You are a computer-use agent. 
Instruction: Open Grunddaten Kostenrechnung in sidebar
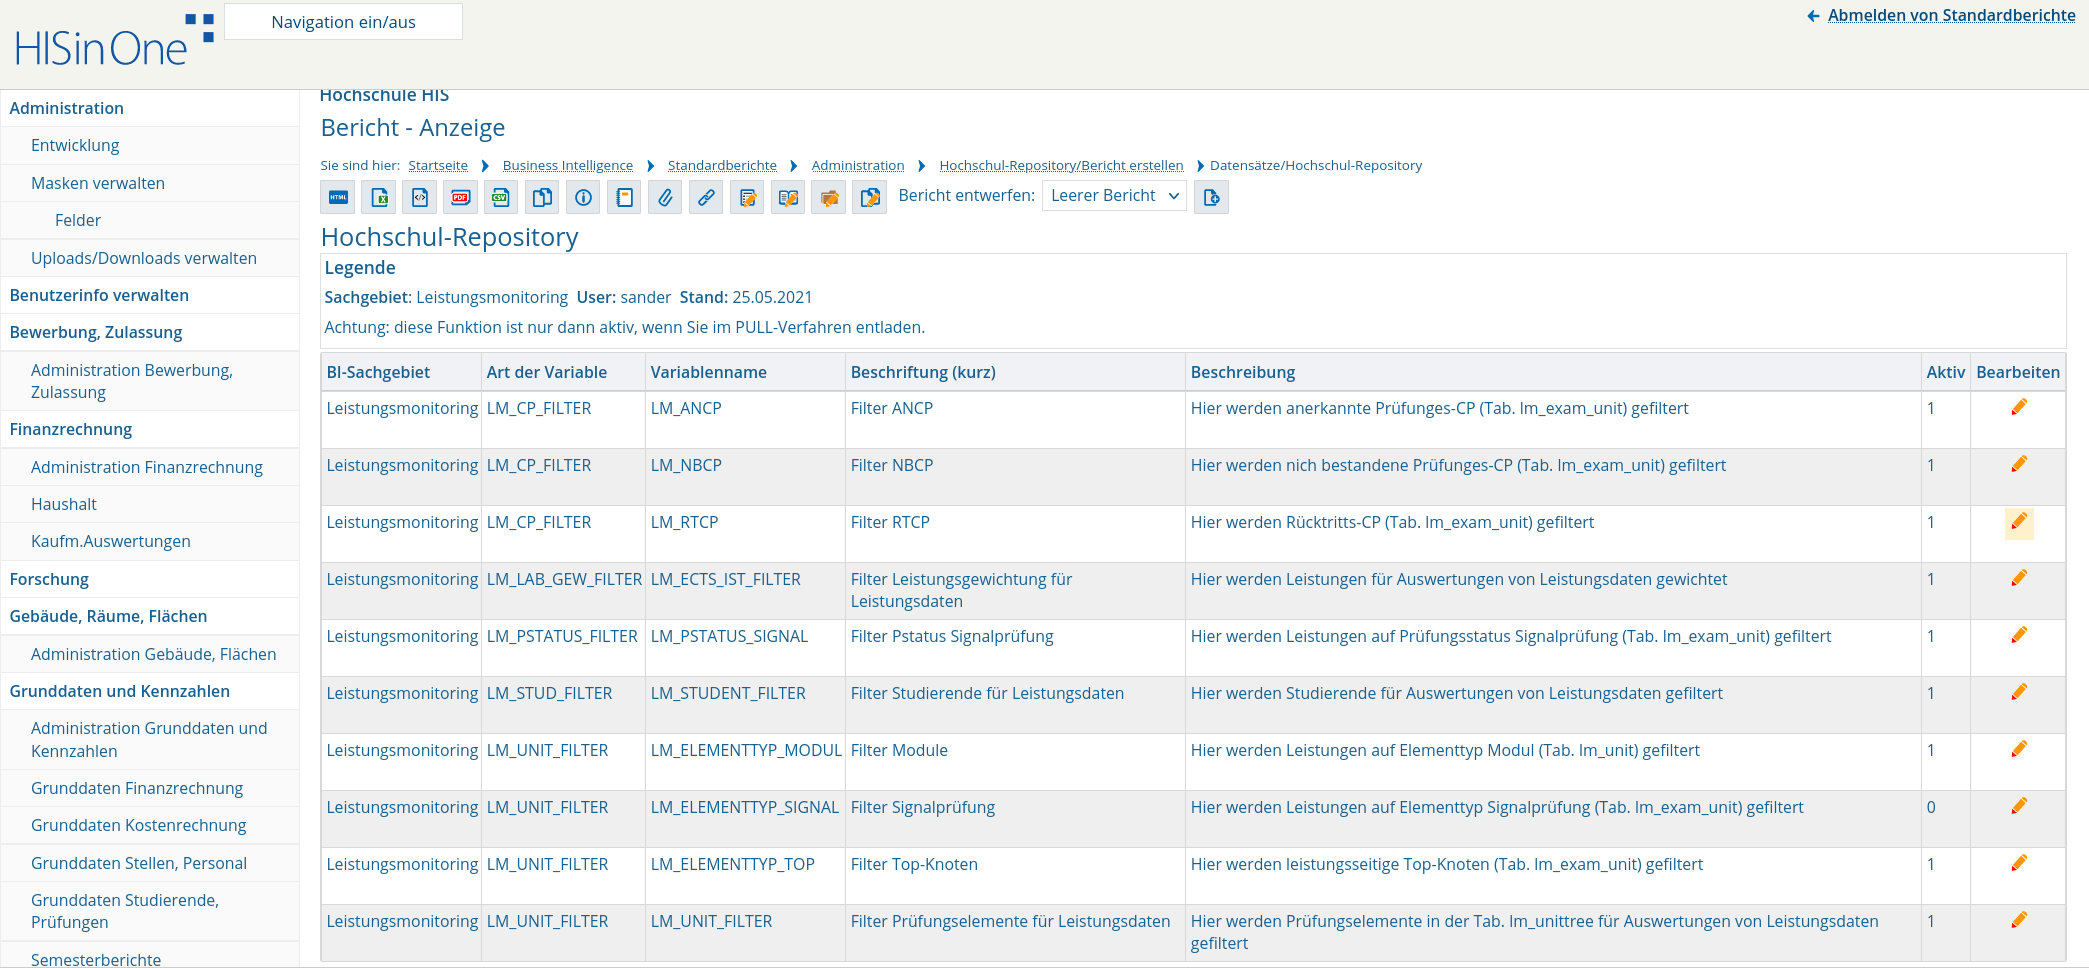click(150, 825)
